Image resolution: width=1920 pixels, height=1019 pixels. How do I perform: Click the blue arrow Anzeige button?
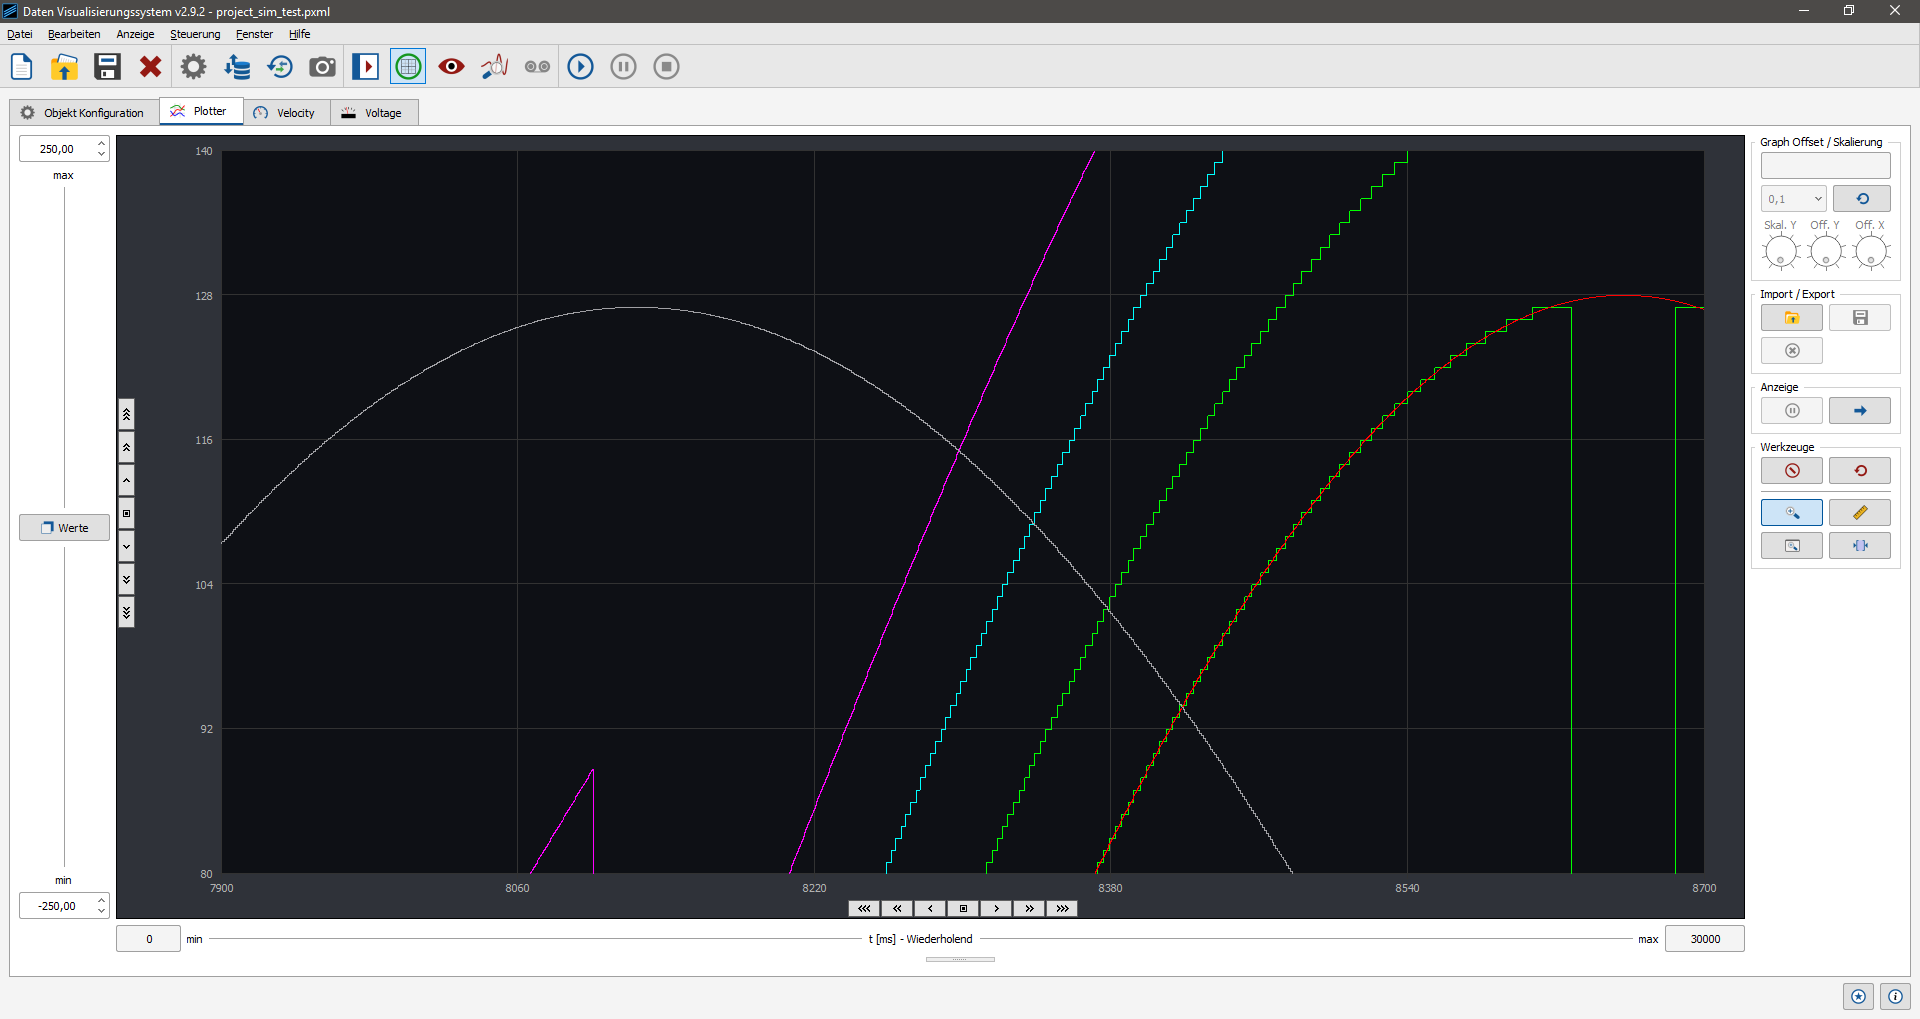click(x=1860, y=411)
